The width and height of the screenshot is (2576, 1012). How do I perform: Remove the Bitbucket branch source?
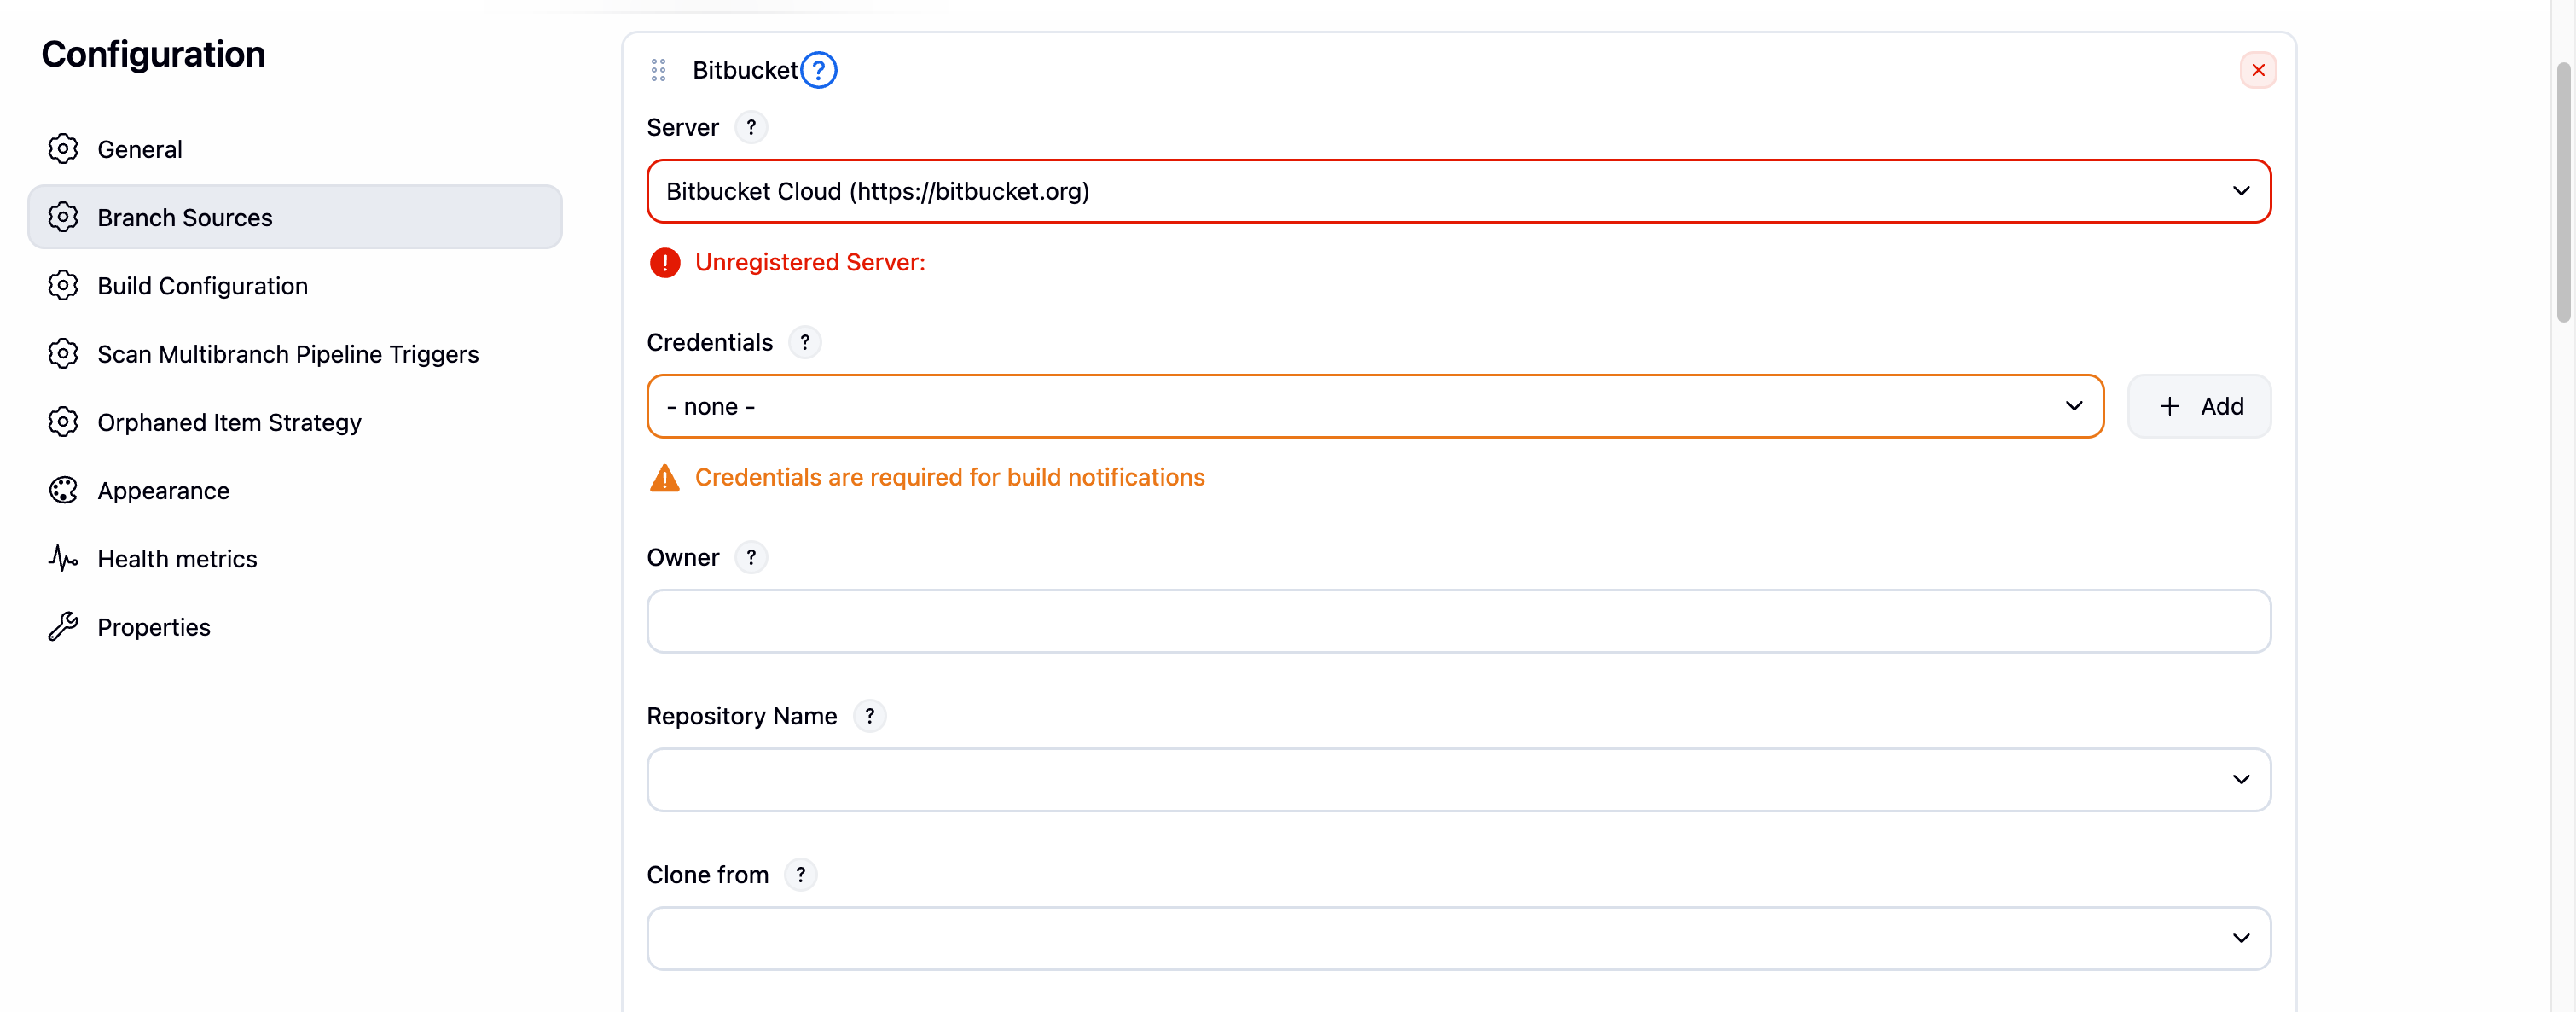click(x=2258, y=70)
